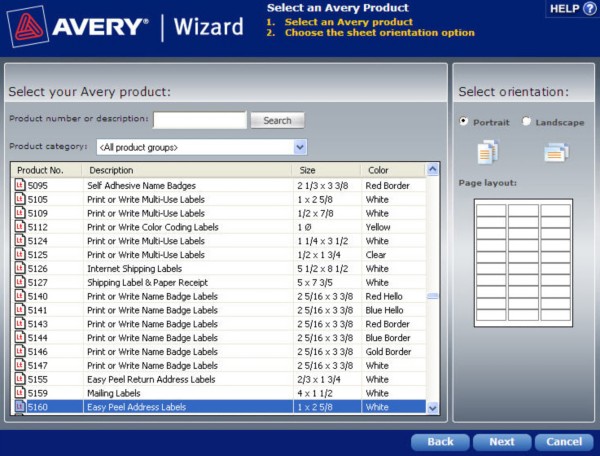Click size '5 1/2 x 8 1/2'
This screenshot has height=456, width=600.
click(x=323, y=269)
